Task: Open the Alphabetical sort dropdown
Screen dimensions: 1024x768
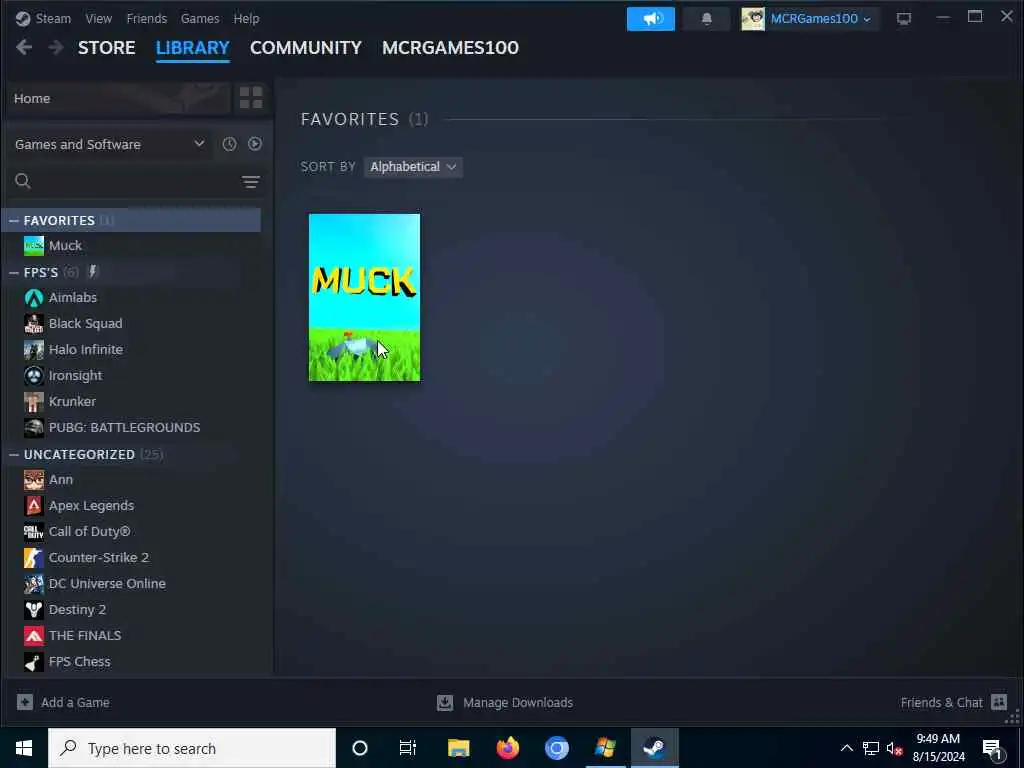Action: point(413,167)
